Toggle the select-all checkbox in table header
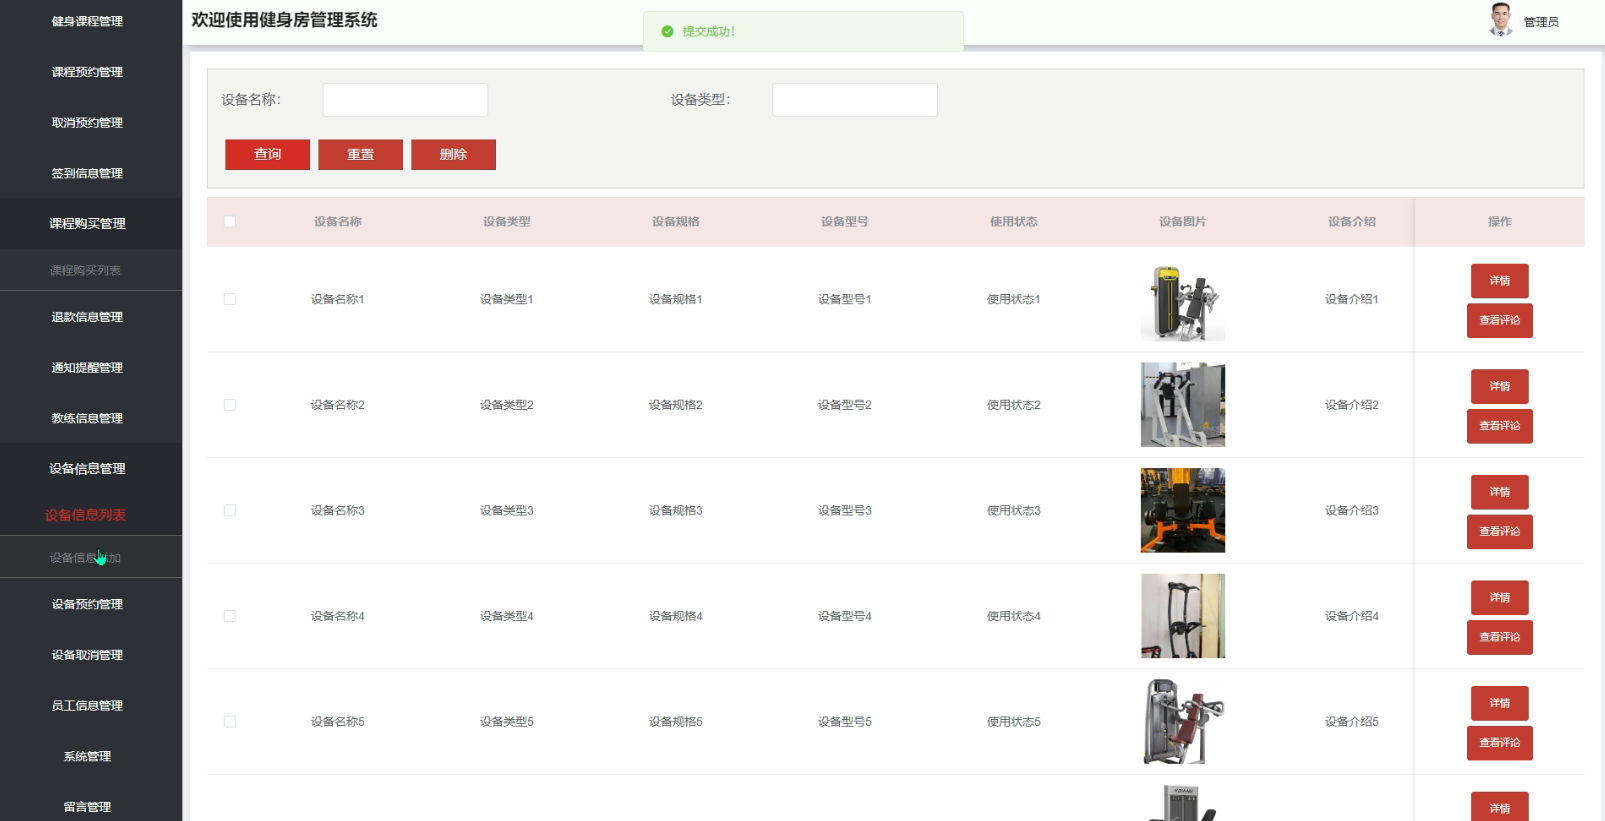Viewport: 1605px width, 821px height. 230,222
